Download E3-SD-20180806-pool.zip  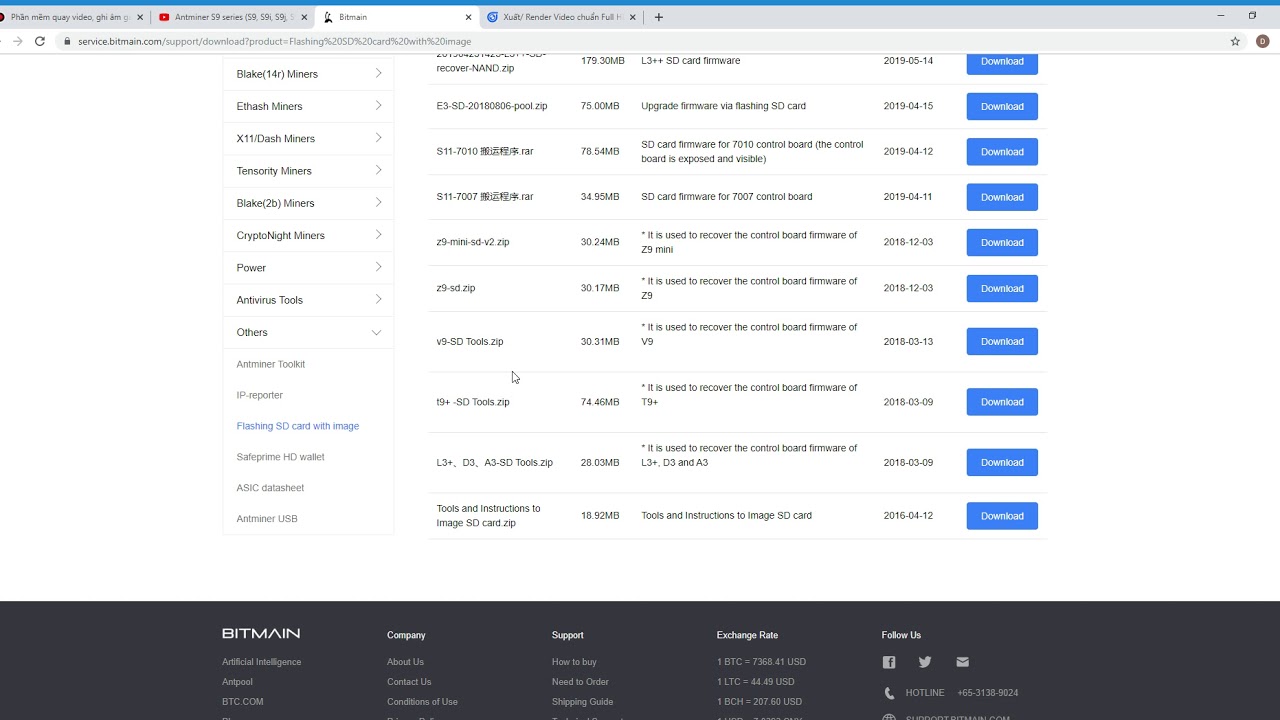(1002, 106)
